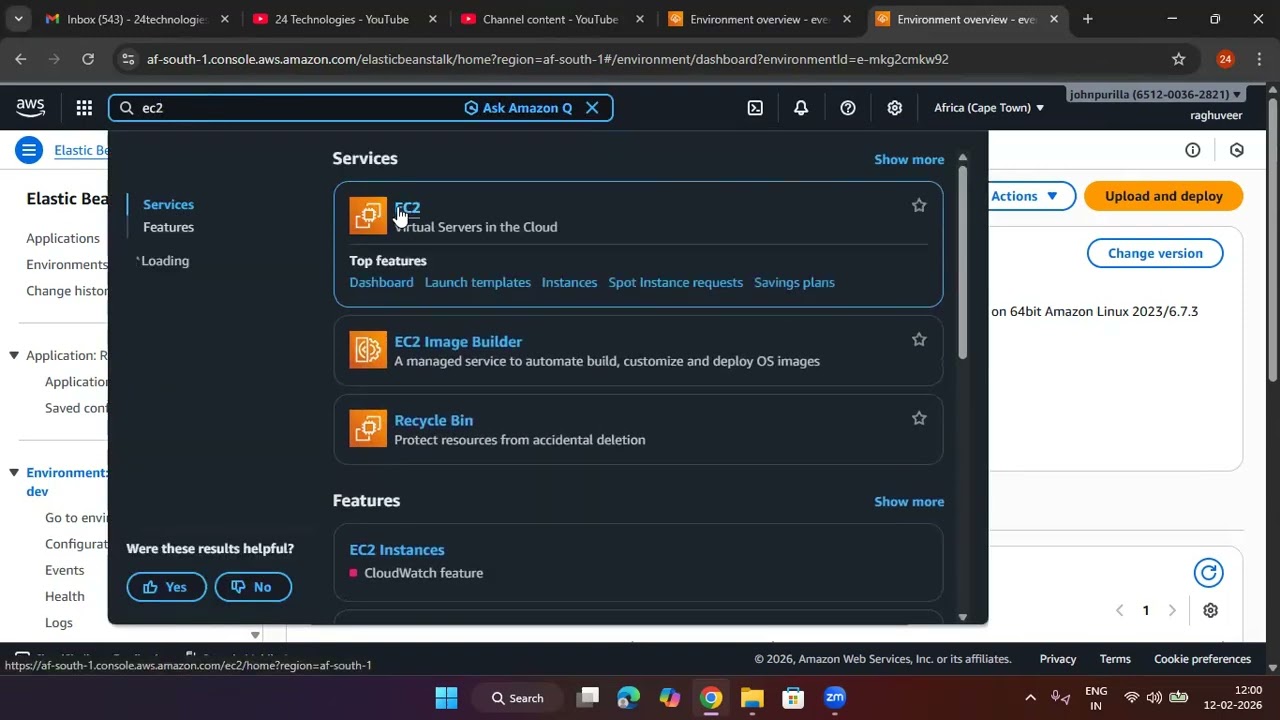Click Ask Amazon Q in search bar
The width and height of the screenshot is (1280, 720).
click(x=518, y=108)
